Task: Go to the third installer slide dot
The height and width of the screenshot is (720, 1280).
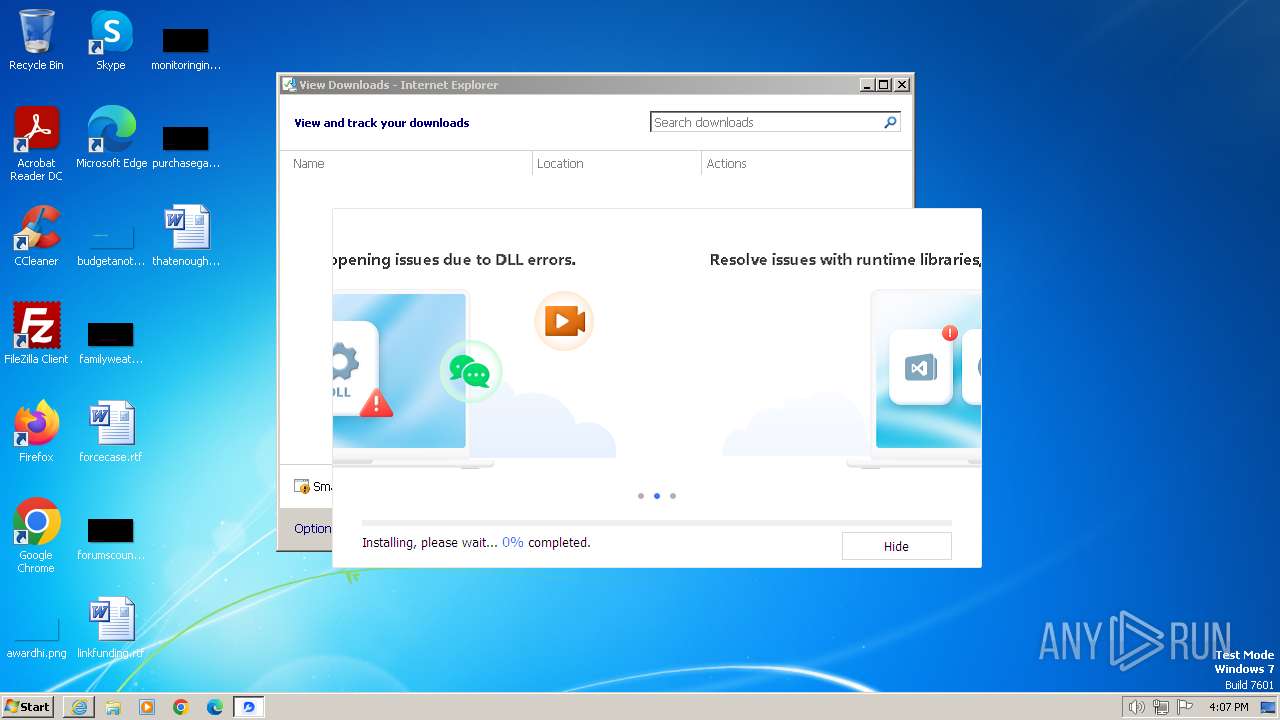Action: click(x=673, y=496)
